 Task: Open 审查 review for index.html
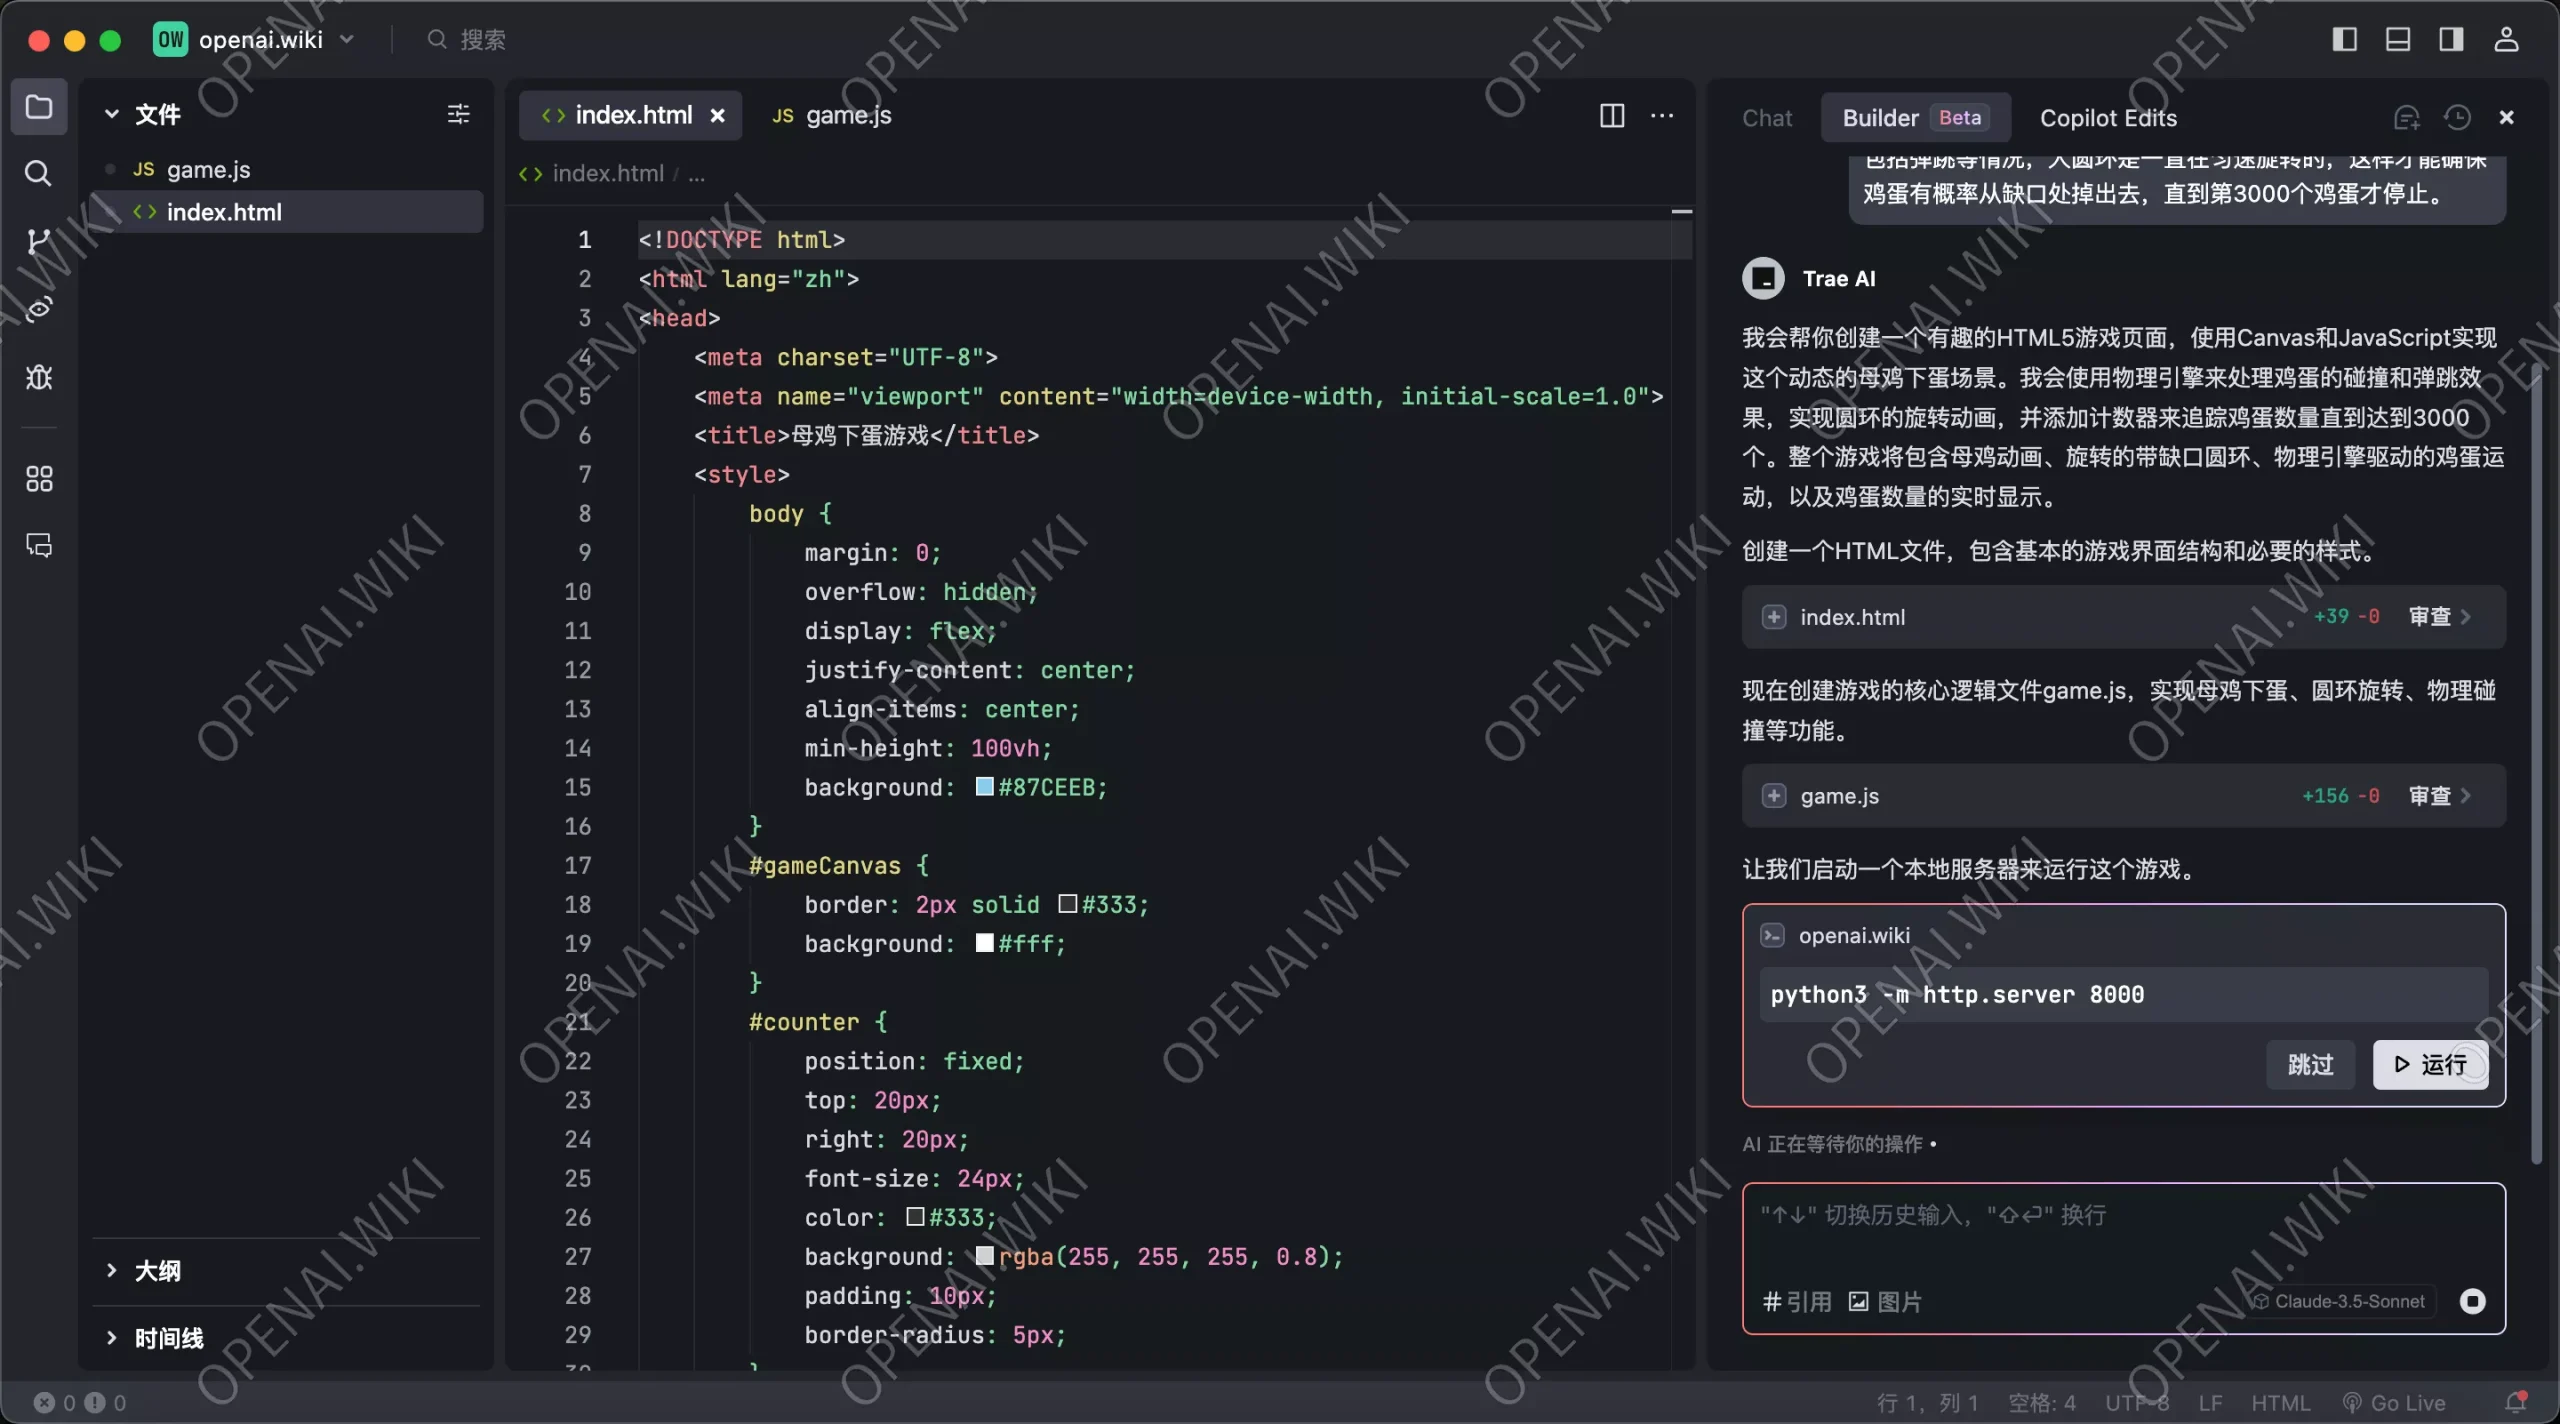click(2440, 617)
